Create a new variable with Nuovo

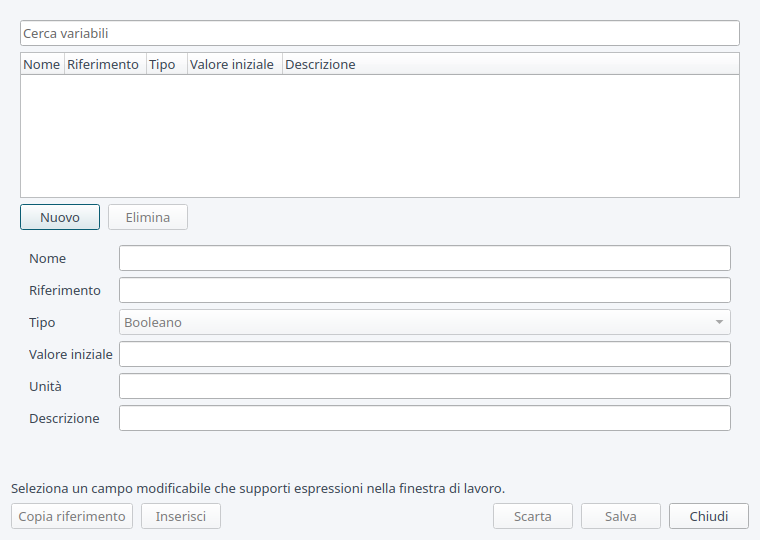pyautogui.click(x=60, y=217)
